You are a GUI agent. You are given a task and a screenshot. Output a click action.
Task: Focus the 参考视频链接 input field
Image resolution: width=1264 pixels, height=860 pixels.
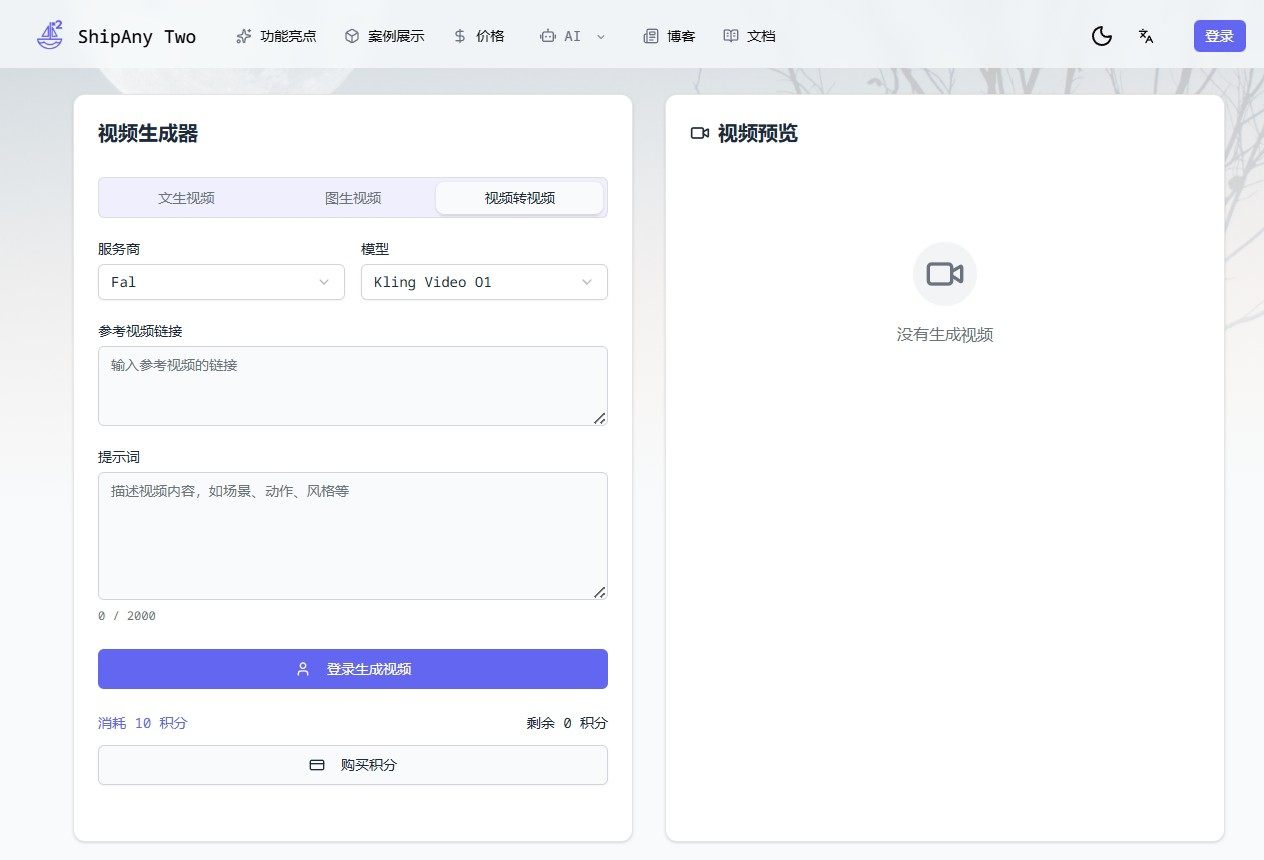pos(353,386)
